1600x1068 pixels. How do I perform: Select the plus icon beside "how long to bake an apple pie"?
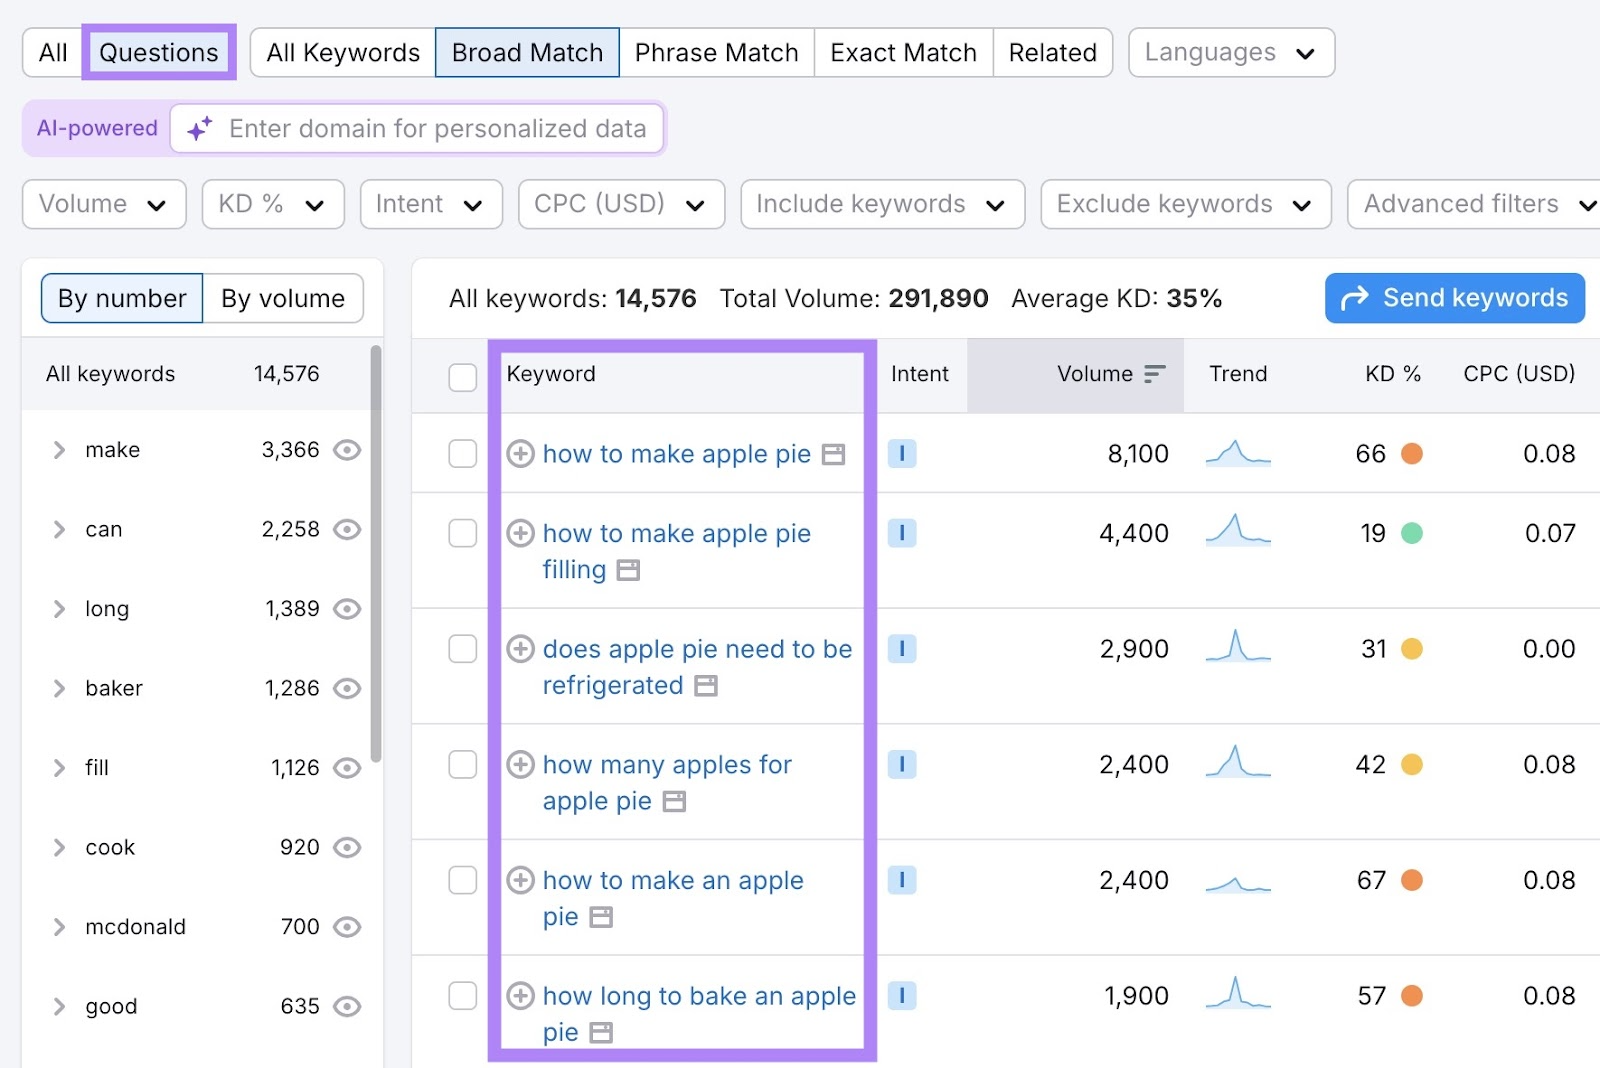point(520,996)
